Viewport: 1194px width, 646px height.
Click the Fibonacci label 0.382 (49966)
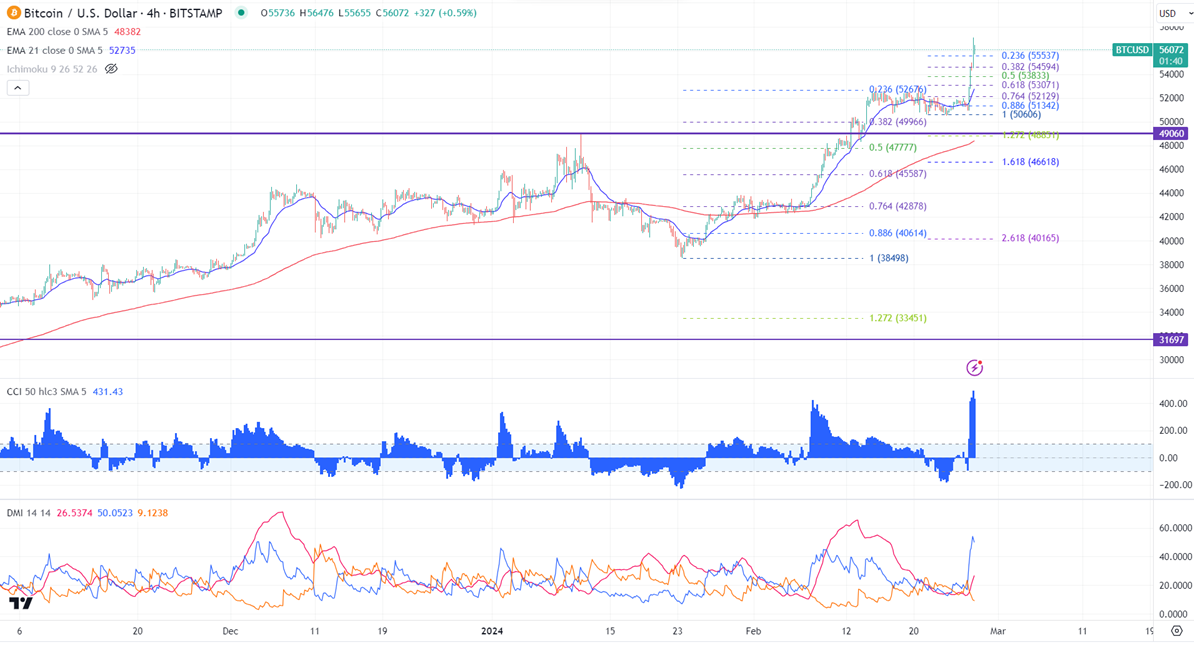pos(898,122)
